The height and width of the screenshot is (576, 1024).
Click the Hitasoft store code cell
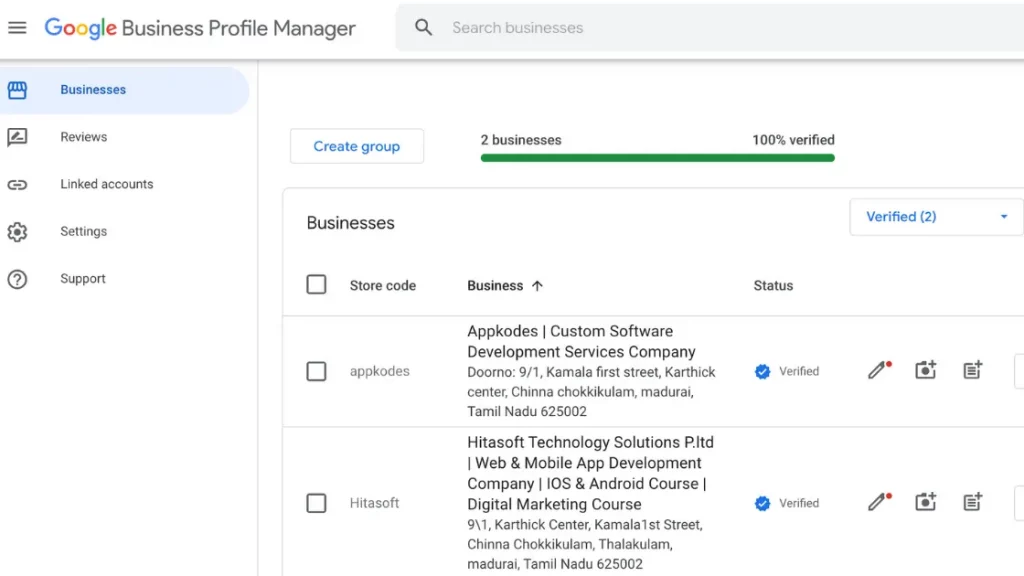coord(374,503)
